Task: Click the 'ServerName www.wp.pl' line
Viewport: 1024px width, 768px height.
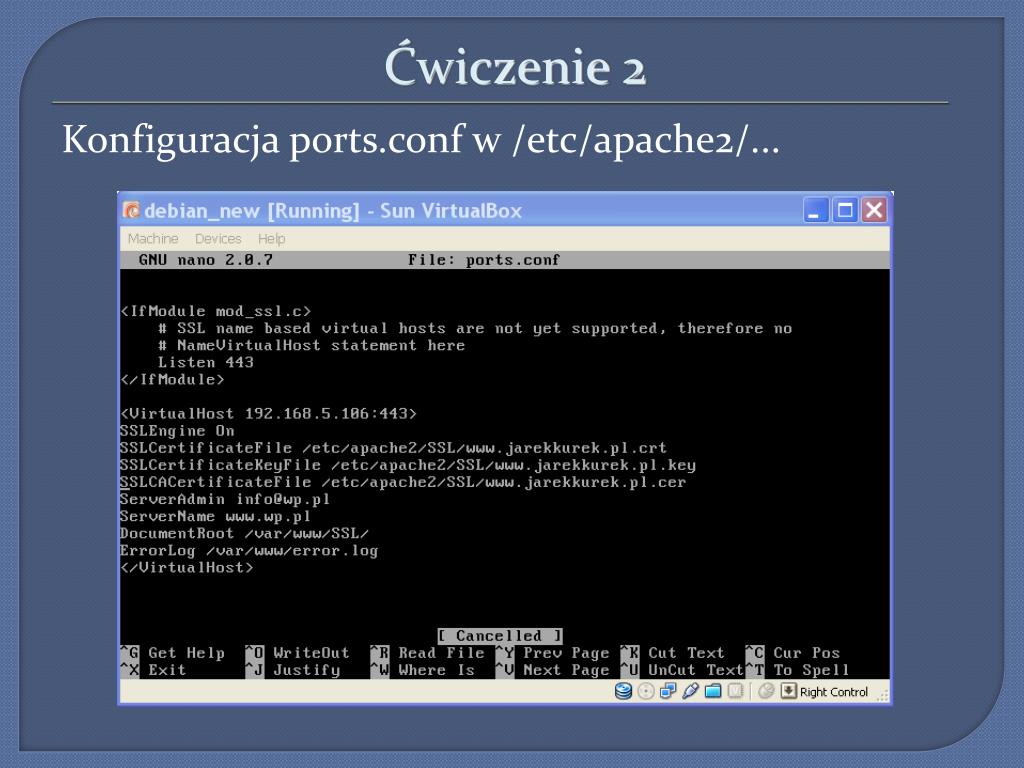Action: [x=216, y=517]
